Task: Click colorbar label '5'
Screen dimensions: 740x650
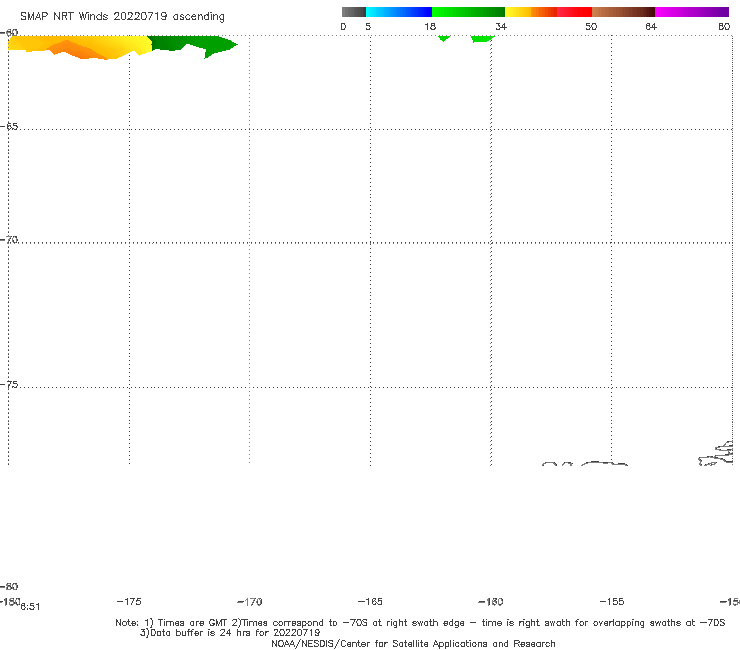Action: pyautogui.click(x=368, y=27)
